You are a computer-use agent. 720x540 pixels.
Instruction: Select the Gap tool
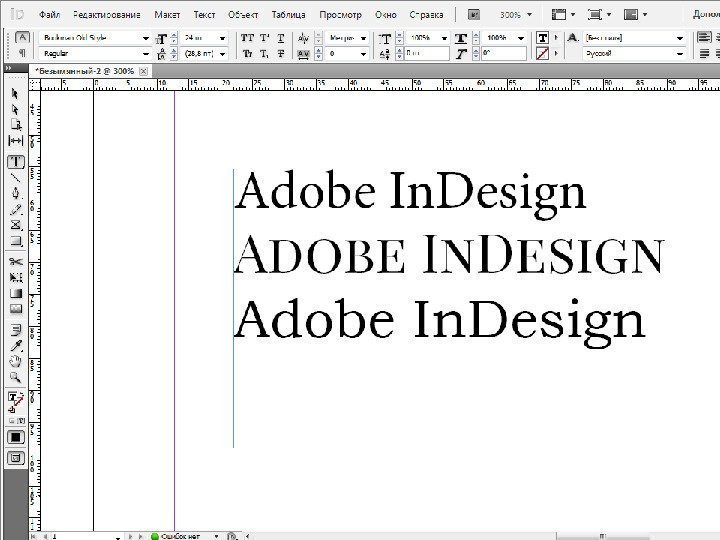tap(15, 141)
